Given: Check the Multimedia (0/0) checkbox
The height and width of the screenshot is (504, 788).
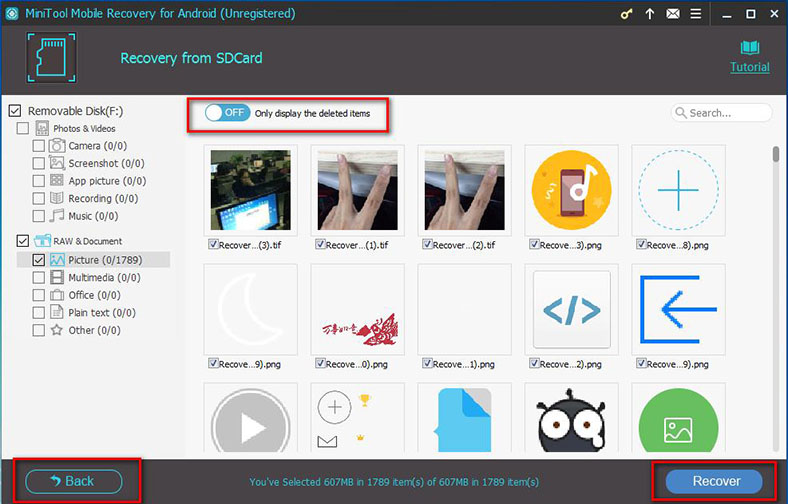Looking at the screenshot, I should 38,277.
